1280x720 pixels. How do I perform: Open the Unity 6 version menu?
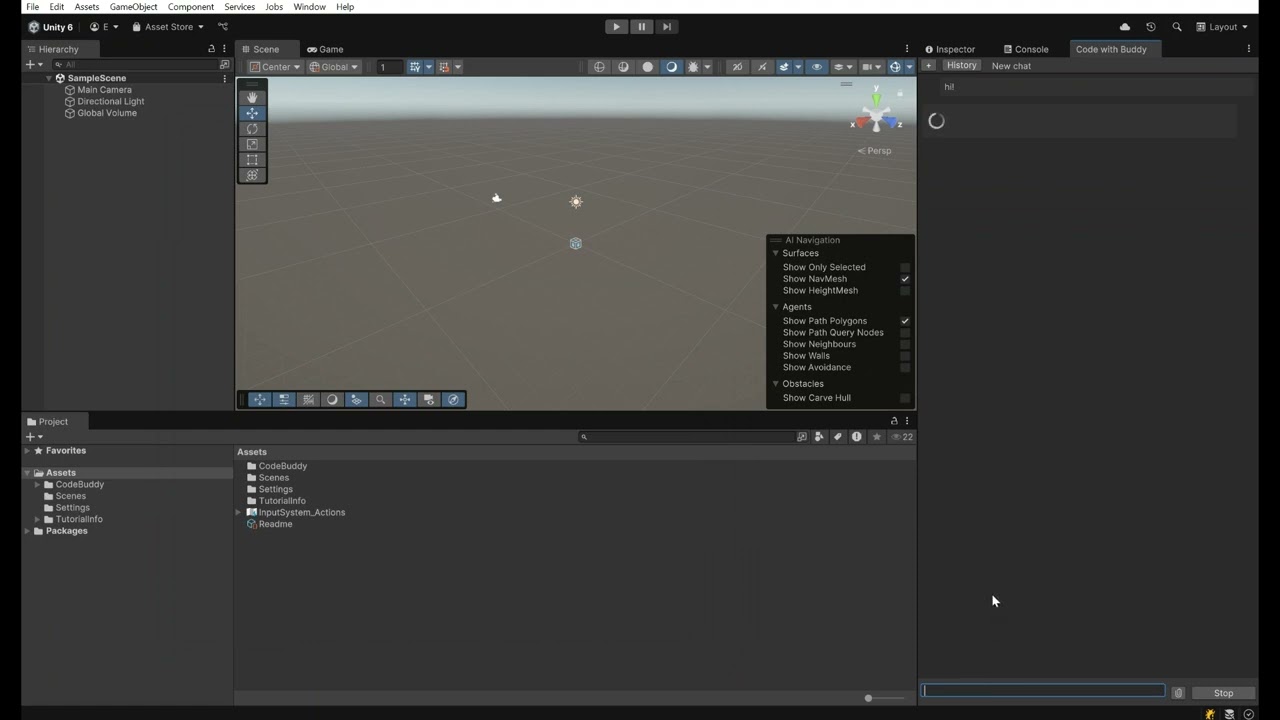click(x=50, y=27)
